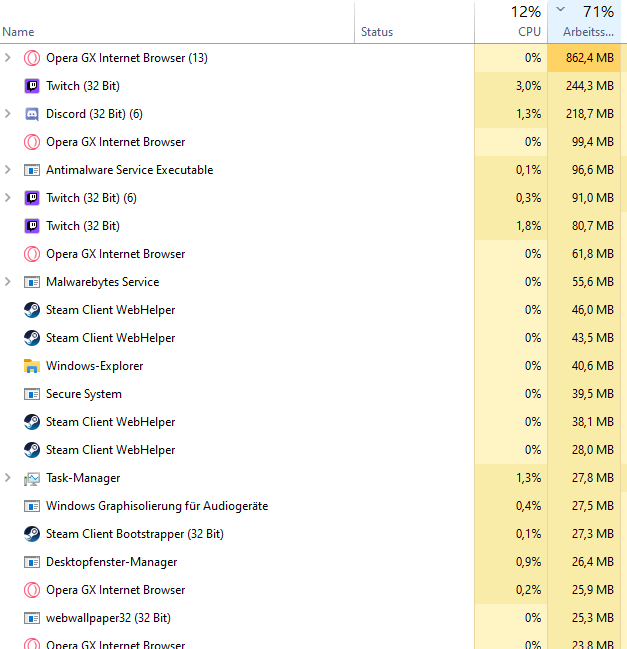The height and width of the screenshot is (649, 627).
Task: Click the Opera GX icon in the 25,9 MB row
Action: [32, 590]
